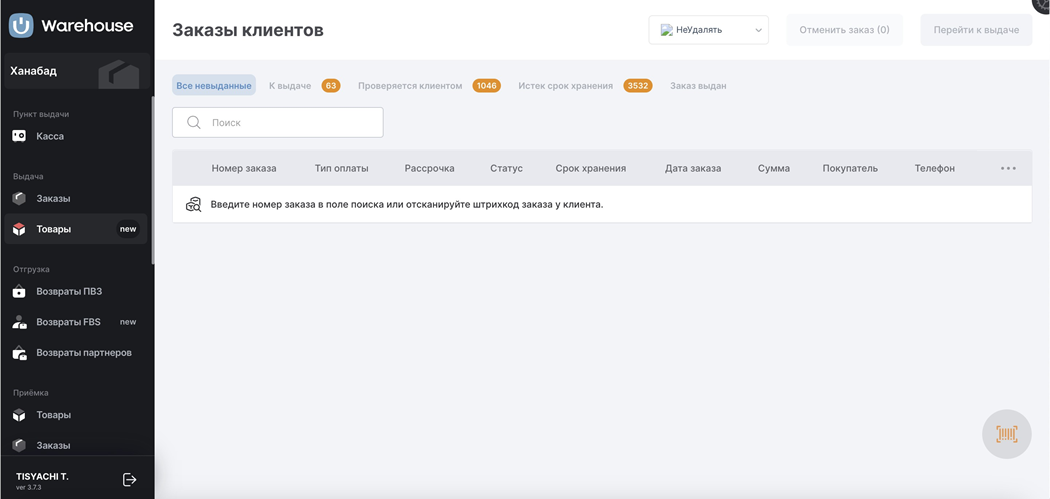This screenshot has height=499, width=1050.
Task: Click the search-boxes icon in the empty table row
Action: click(194, 205)
